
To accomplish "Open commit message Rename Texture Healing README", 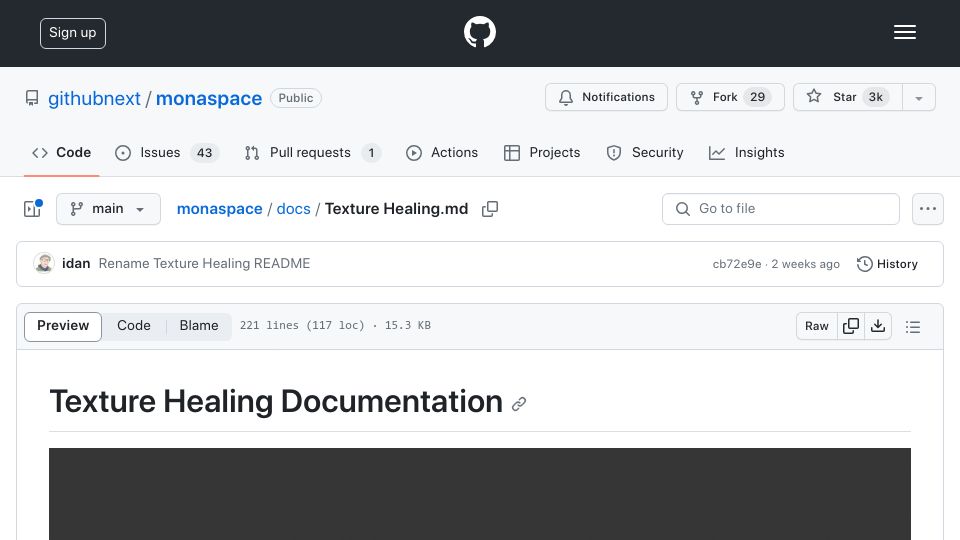I will pyautogui.click(x=204, y=263).
